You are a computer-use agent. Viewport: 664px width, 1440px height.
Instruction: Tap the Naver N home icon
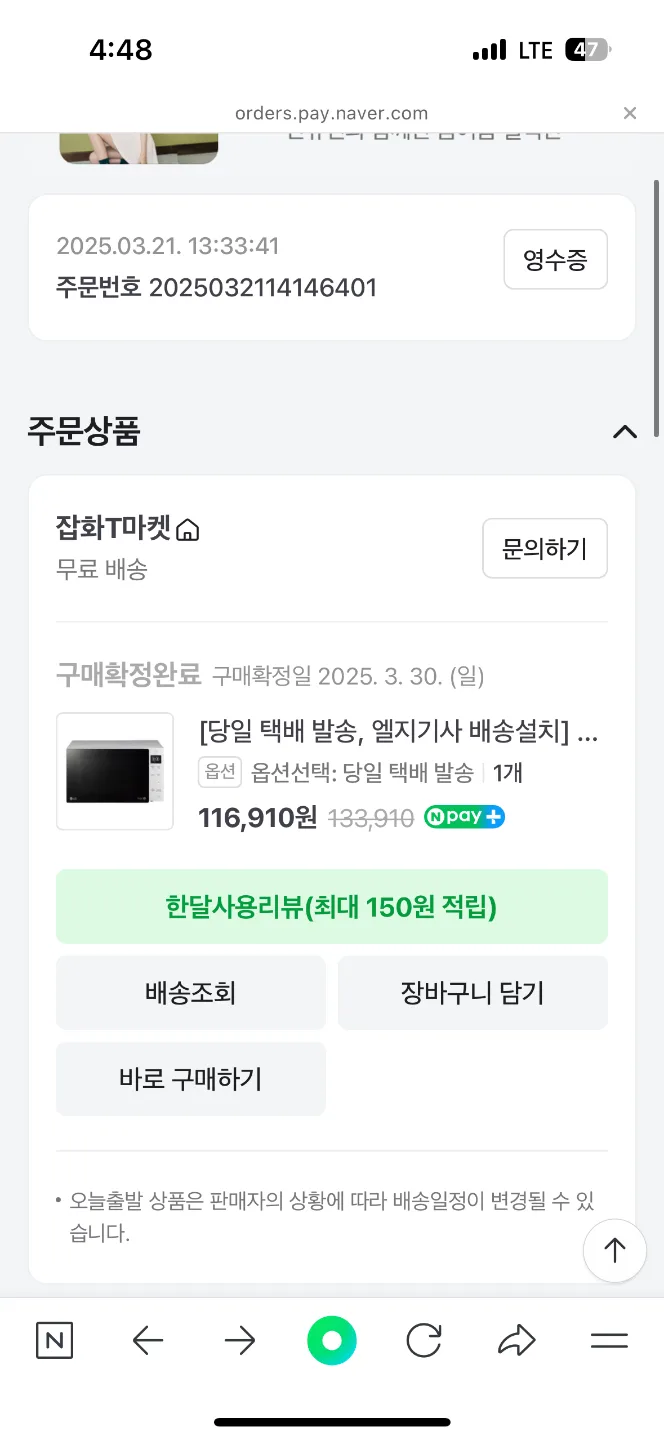click(x=54, y=1341)
